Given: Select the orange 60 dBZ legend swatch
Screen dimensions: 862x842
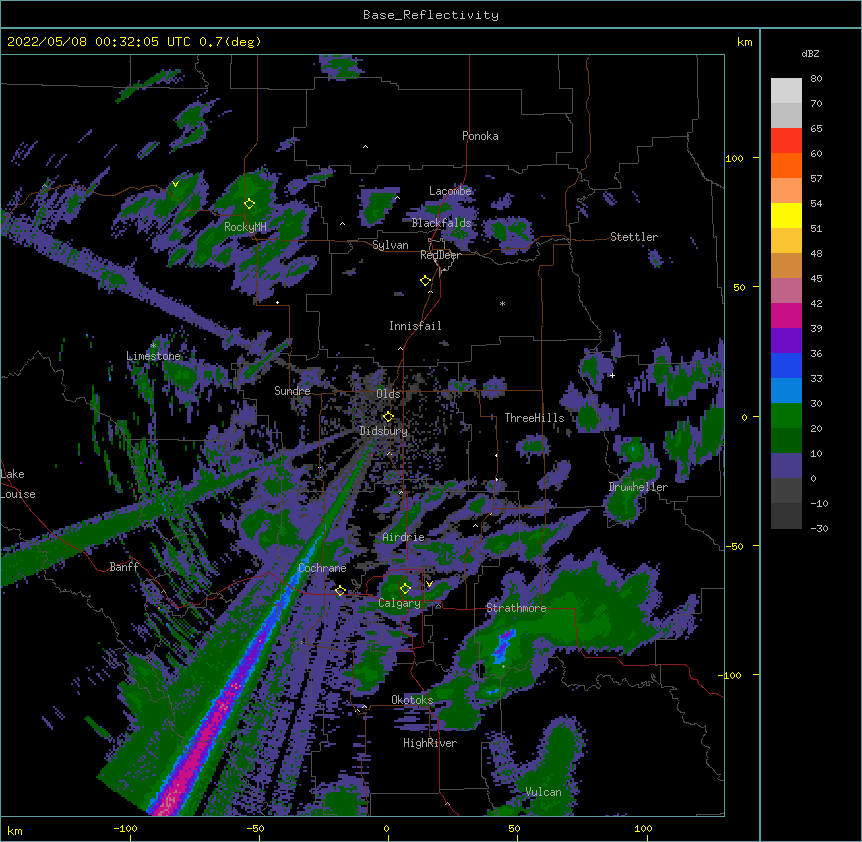Looking at the screenshot, I should click(786, 165).
